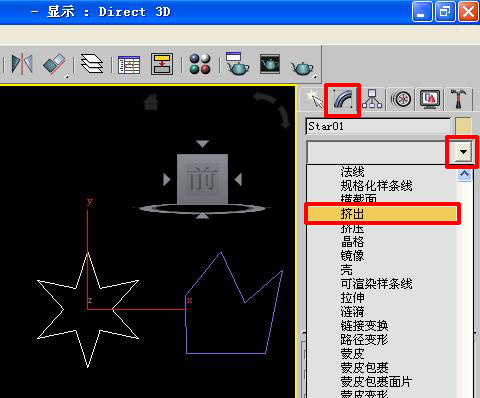
Task: Choose 挤出 (Extrude) modifier
Action: pos(382,213)
